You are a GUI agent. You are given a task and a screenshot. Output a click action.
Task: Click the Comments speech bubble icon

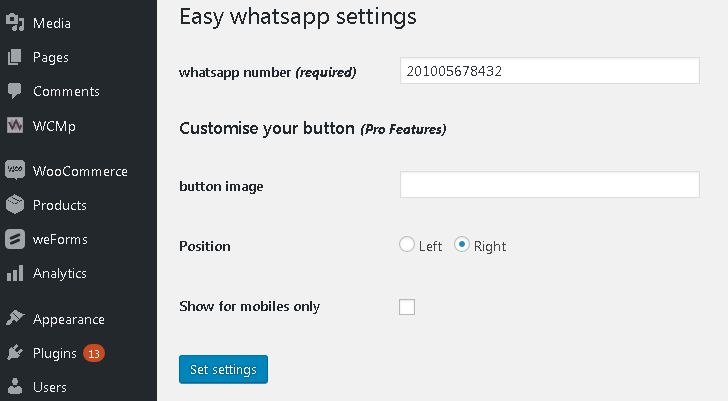point(15,91)
